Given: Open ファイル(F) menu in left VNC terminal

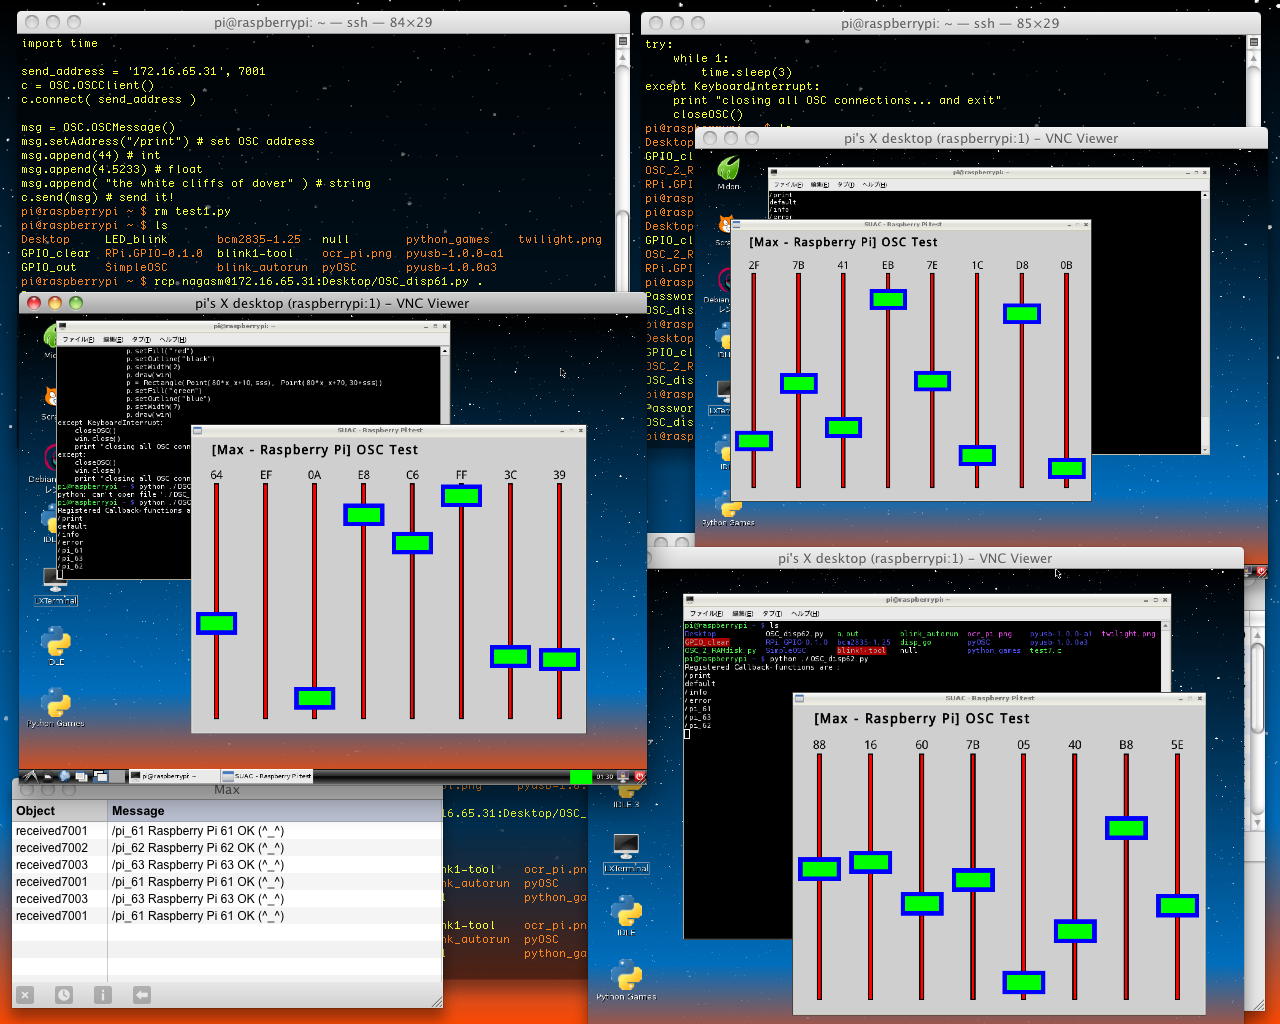Looking at the screenshot, I should coord(78,339).
